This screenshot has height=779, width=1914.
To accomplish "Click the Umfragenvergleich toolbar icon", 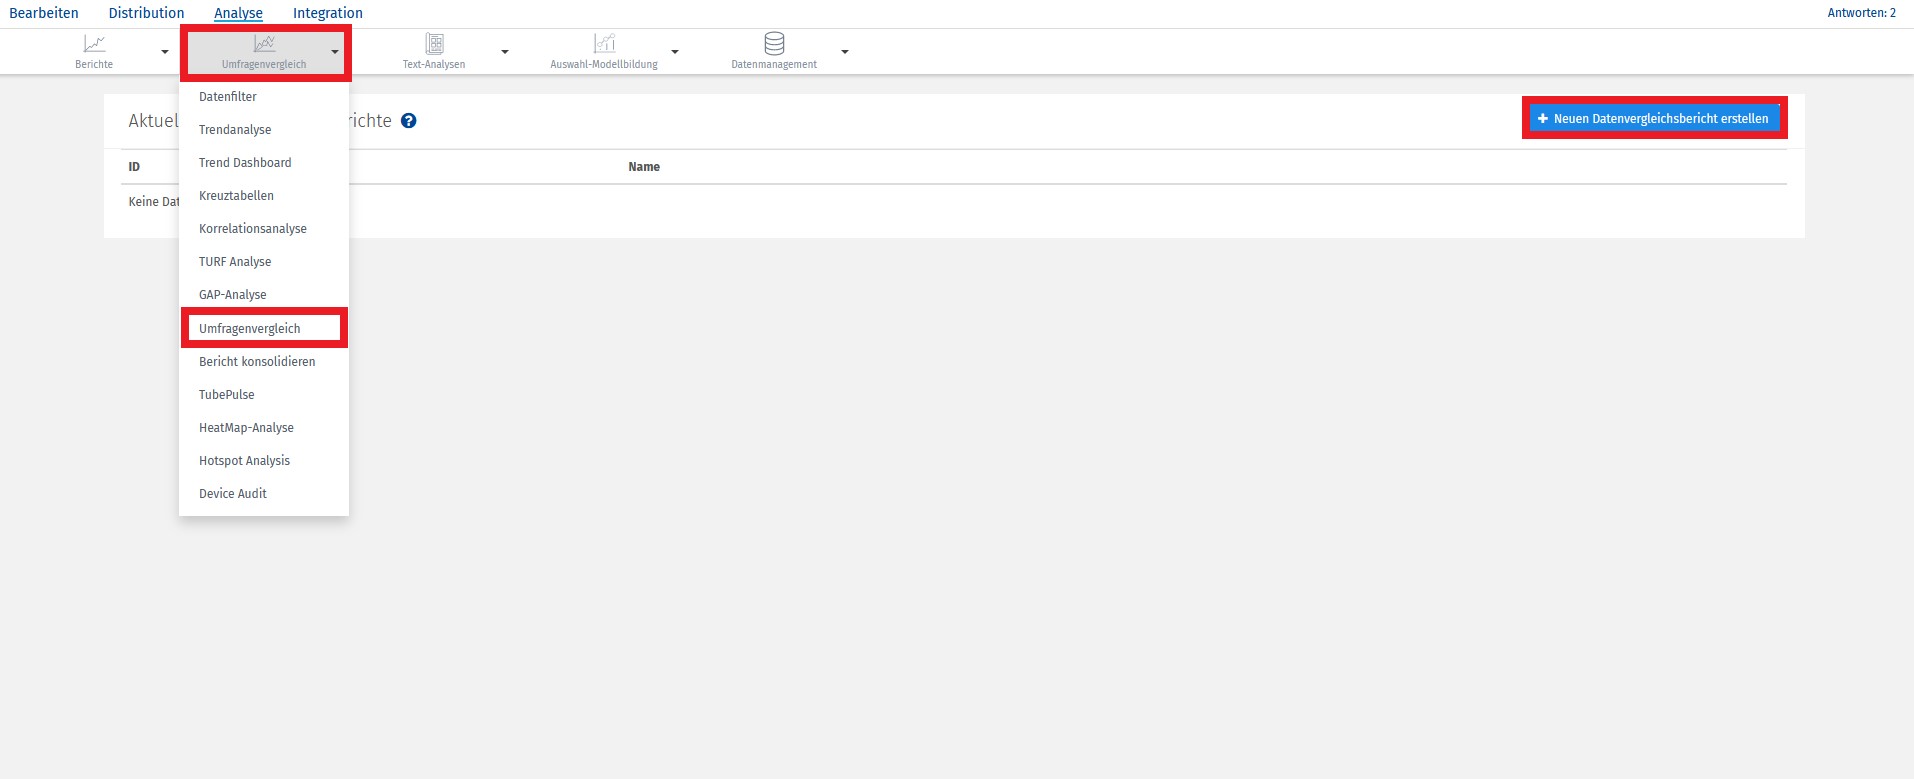I will (x=264, y=44).
